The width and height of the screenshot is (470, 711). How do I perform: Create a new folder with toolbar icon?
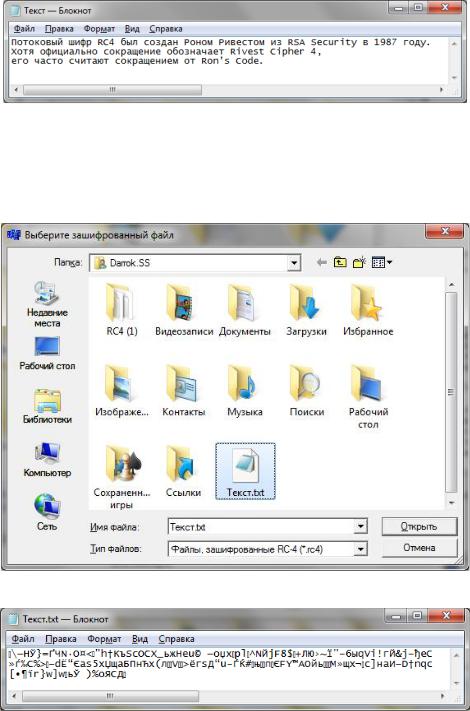pyautogui.click(x=359, y=263)
